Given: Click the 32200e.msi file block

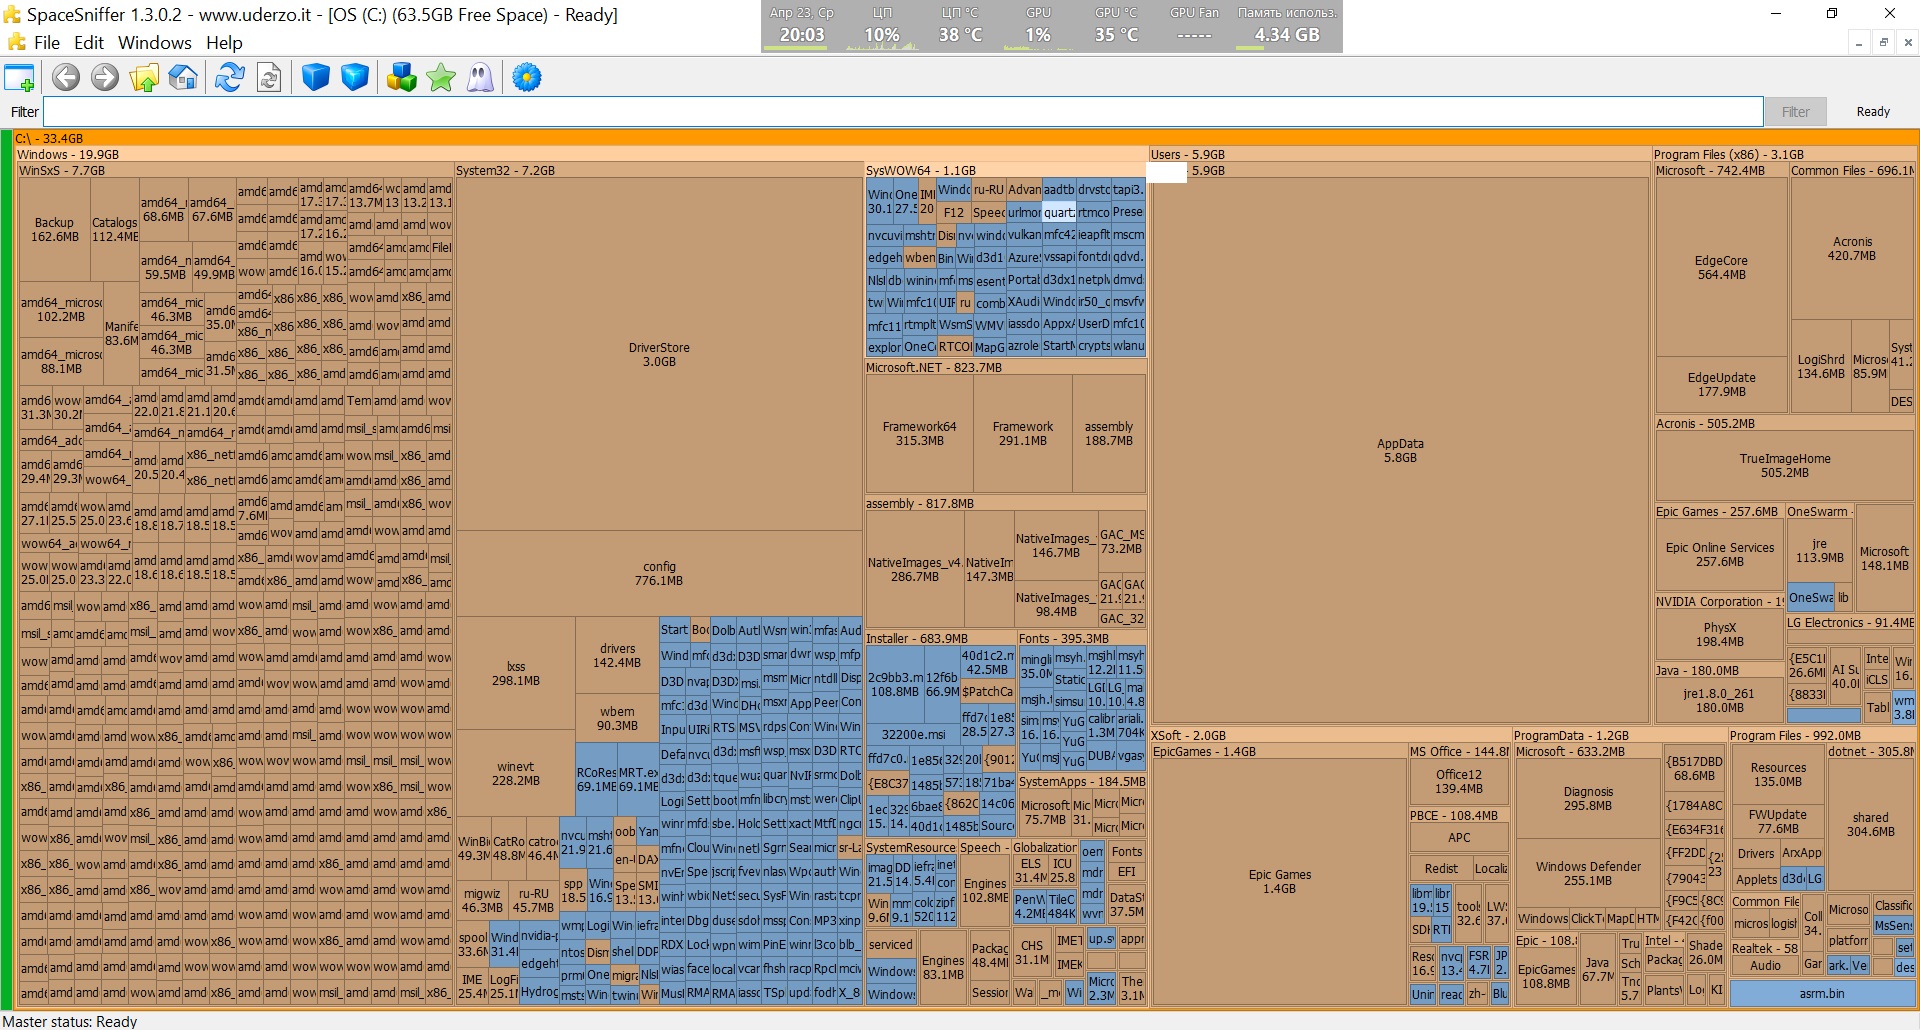Looking at the screenshot, I should point(914,734).
